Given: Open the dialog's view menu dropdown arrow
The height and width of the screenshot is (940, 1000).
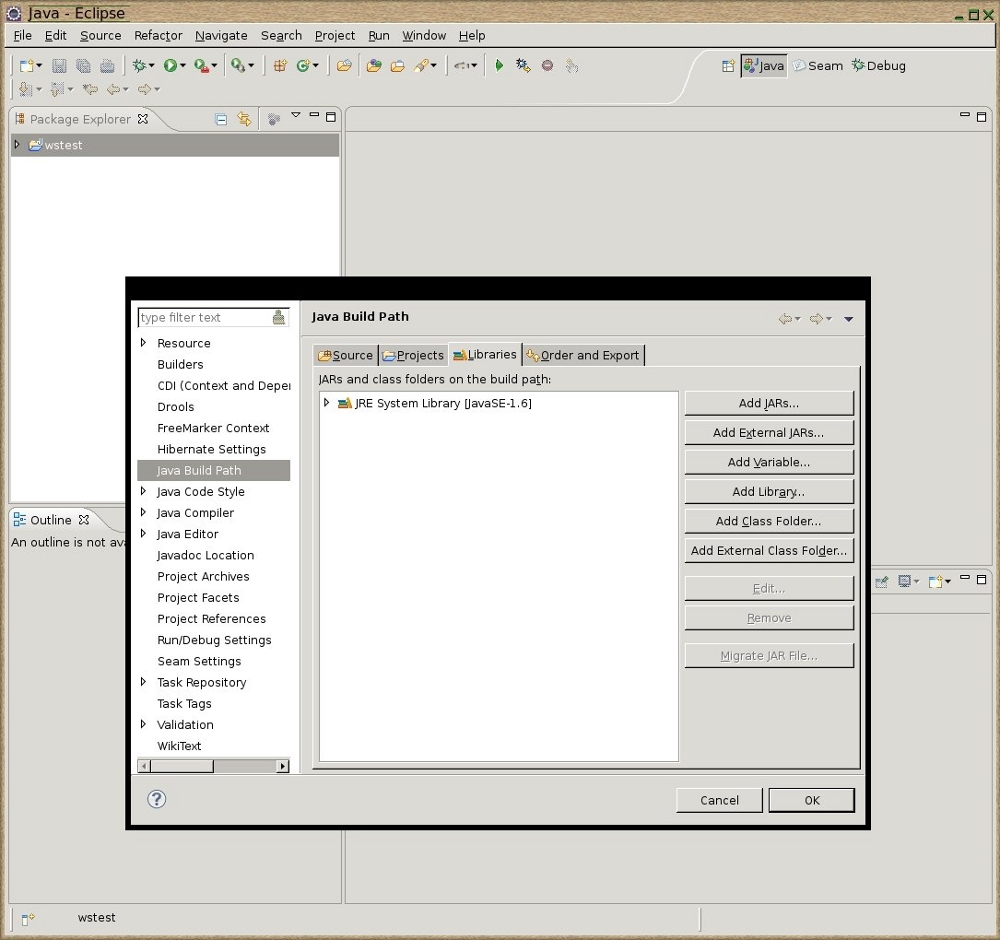Looking at the screenshot, I should point(849,319).
